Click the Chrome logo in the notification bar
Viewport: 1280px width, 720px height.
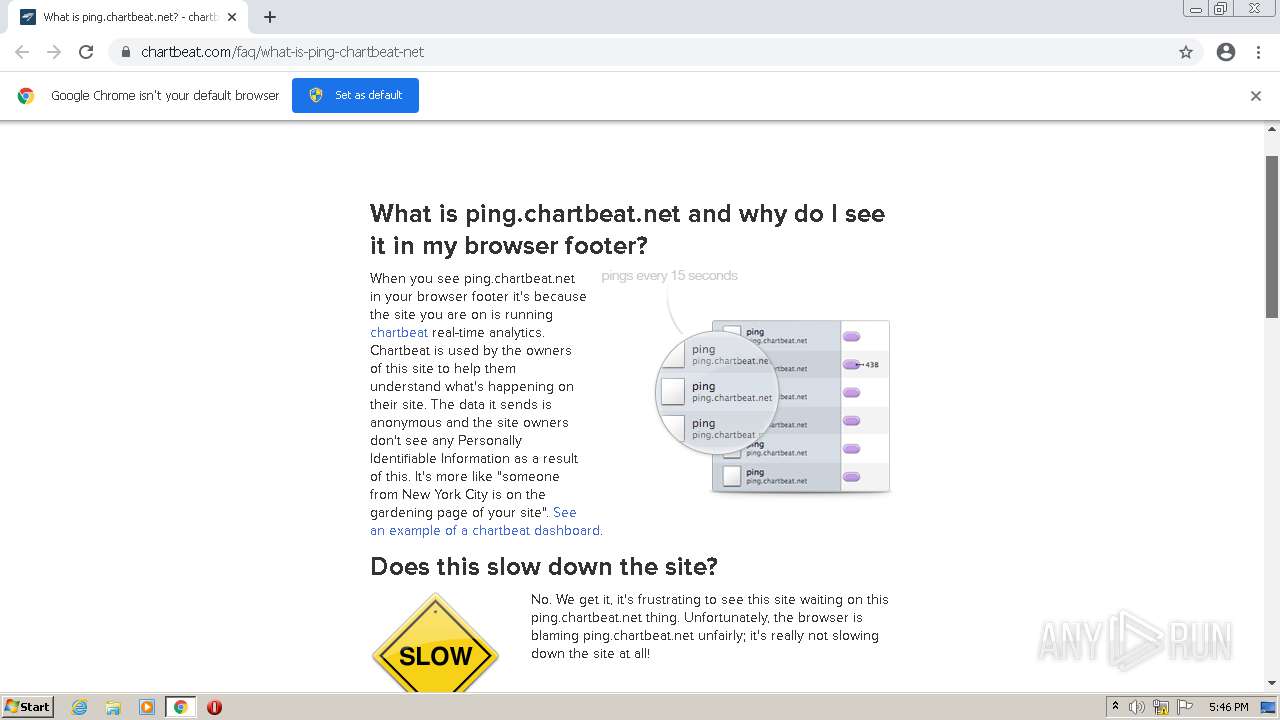coord(26,96)
